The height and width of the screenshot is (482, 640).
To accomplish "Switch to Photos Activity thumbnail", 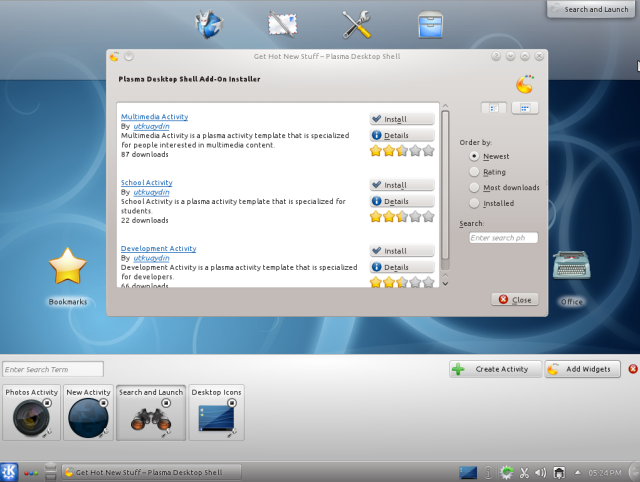I will pos(31,413).
